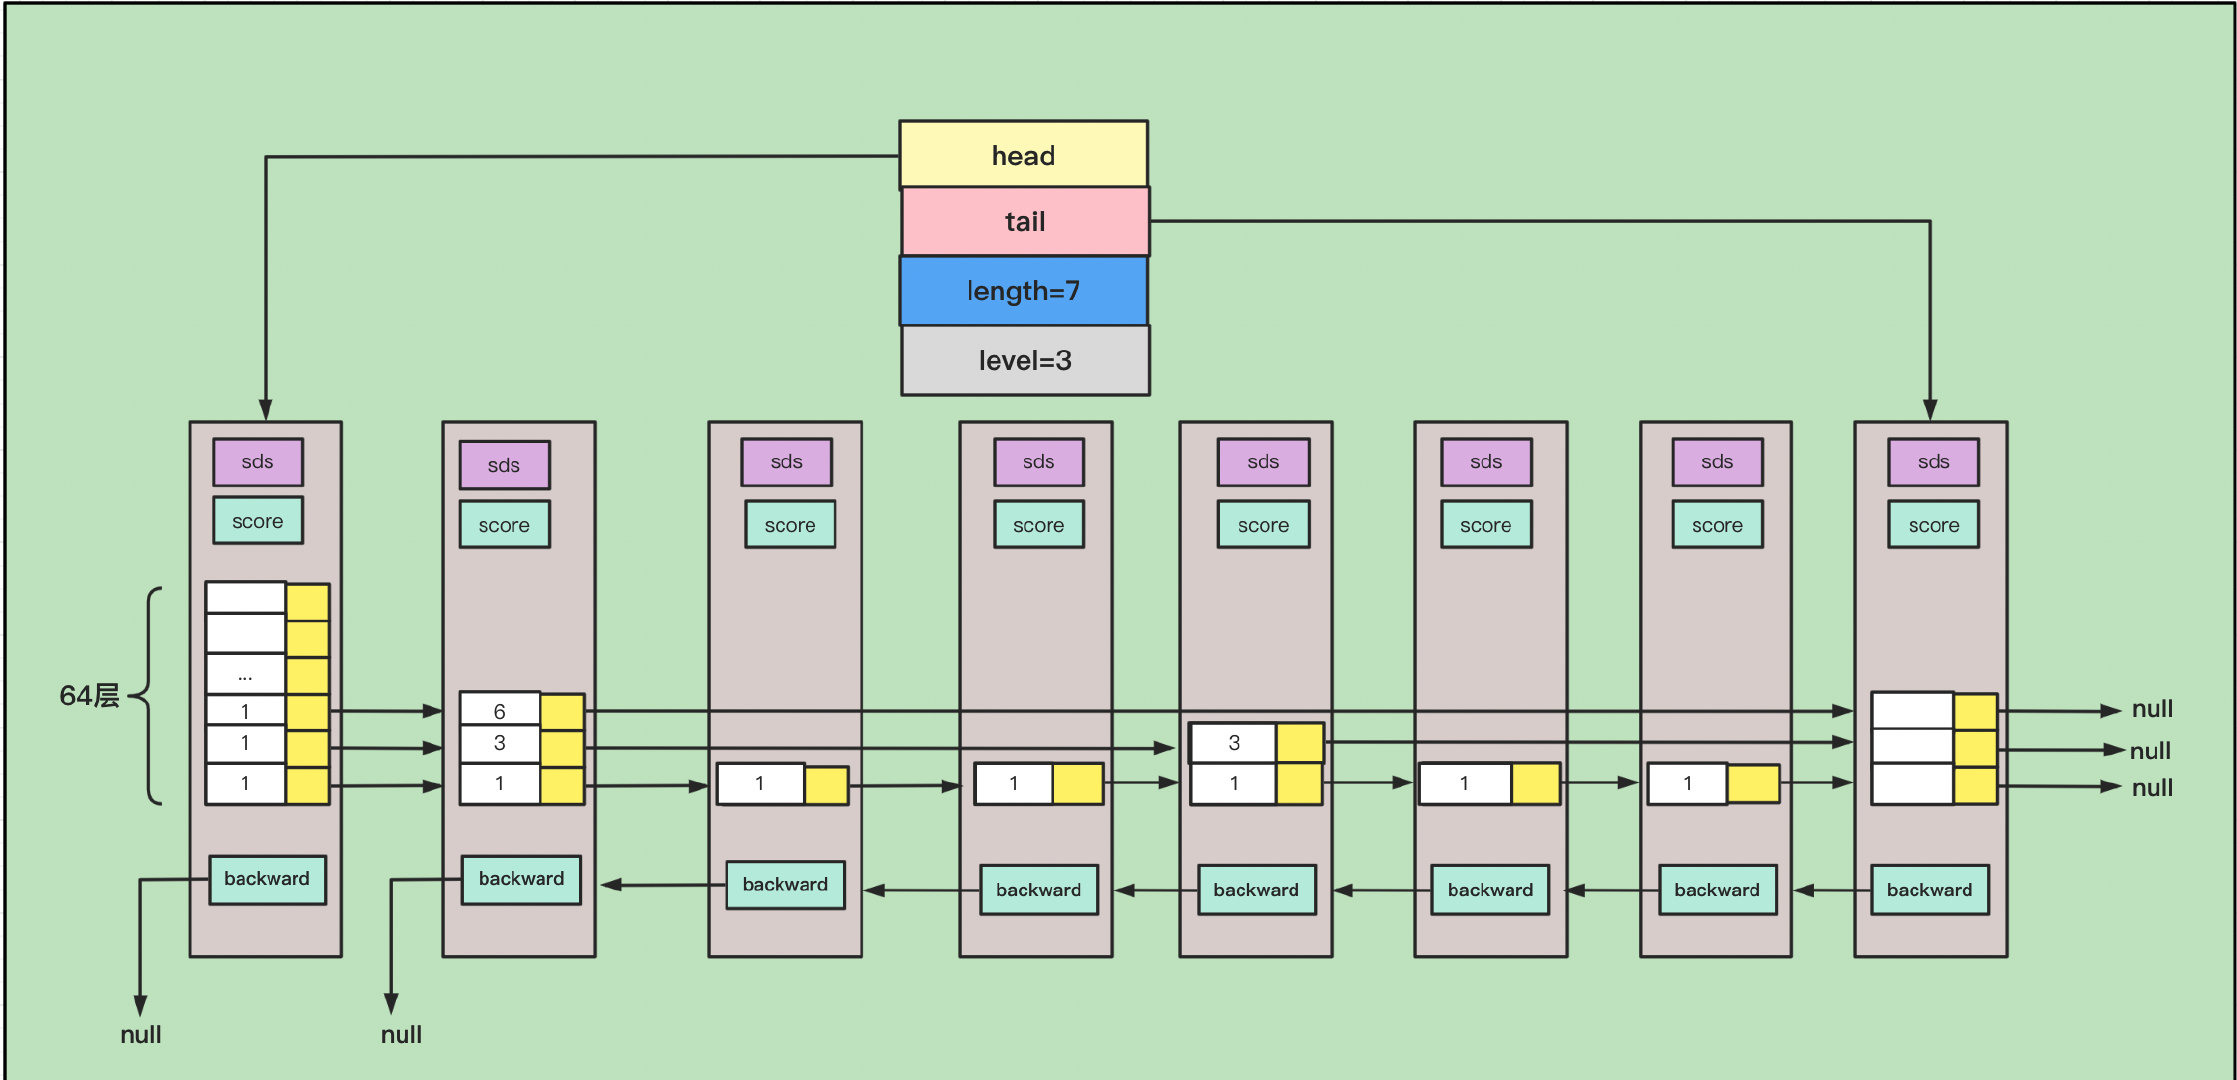Viewport: 2237px width, 1080px height.
Task: Select the "1" span cell in the third node
Action: (761, 784)
